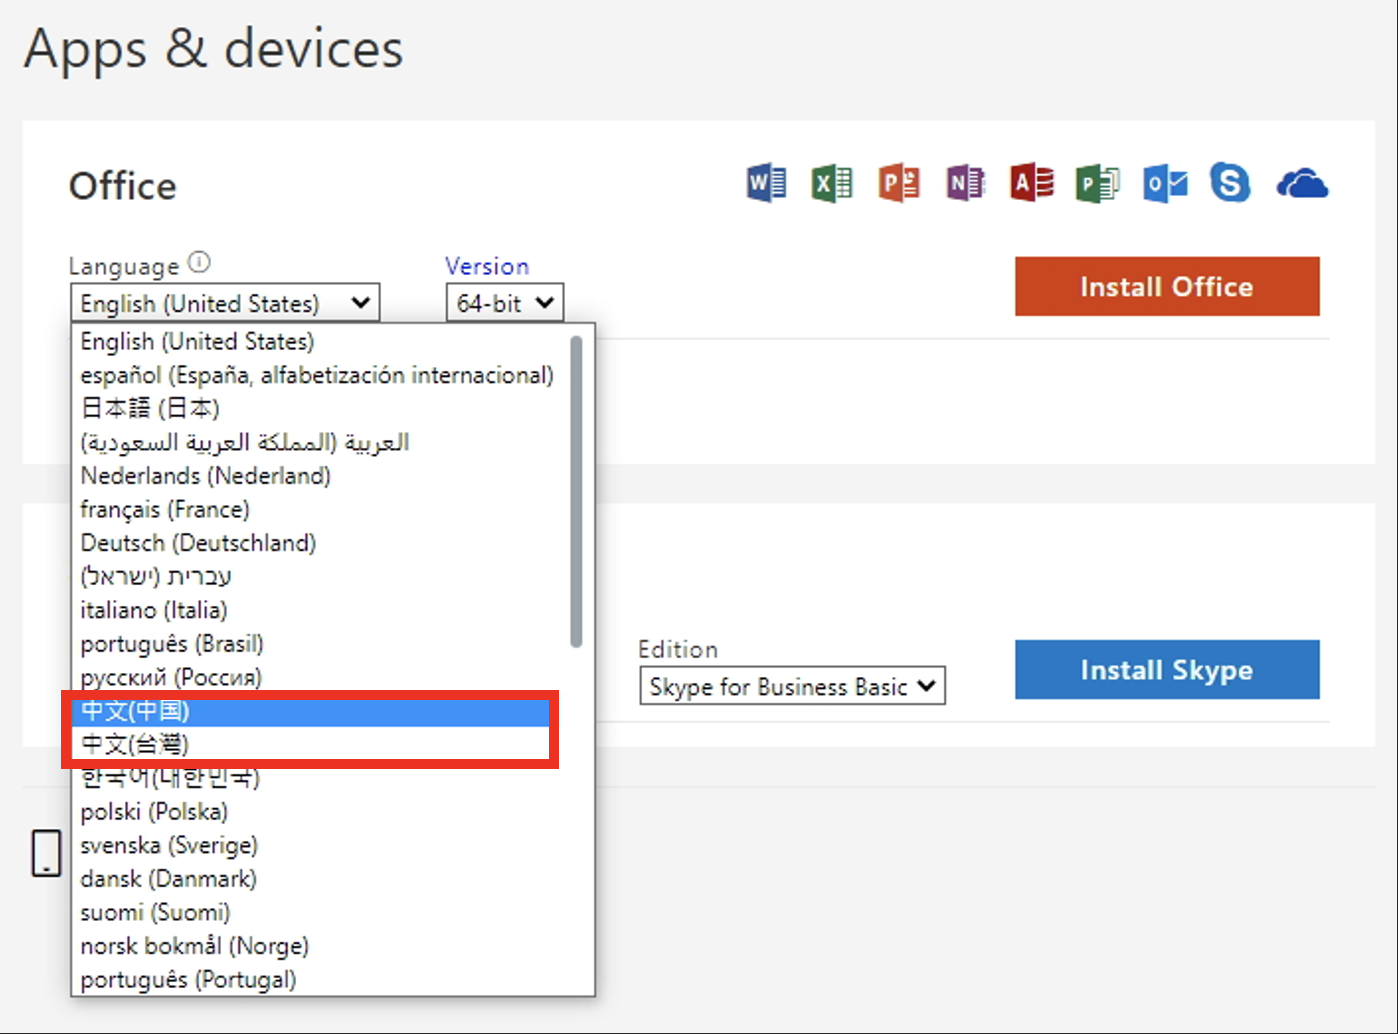Click the Language info icon
The width and height of the screenshot is (1398, 1034).
(200, 262)
